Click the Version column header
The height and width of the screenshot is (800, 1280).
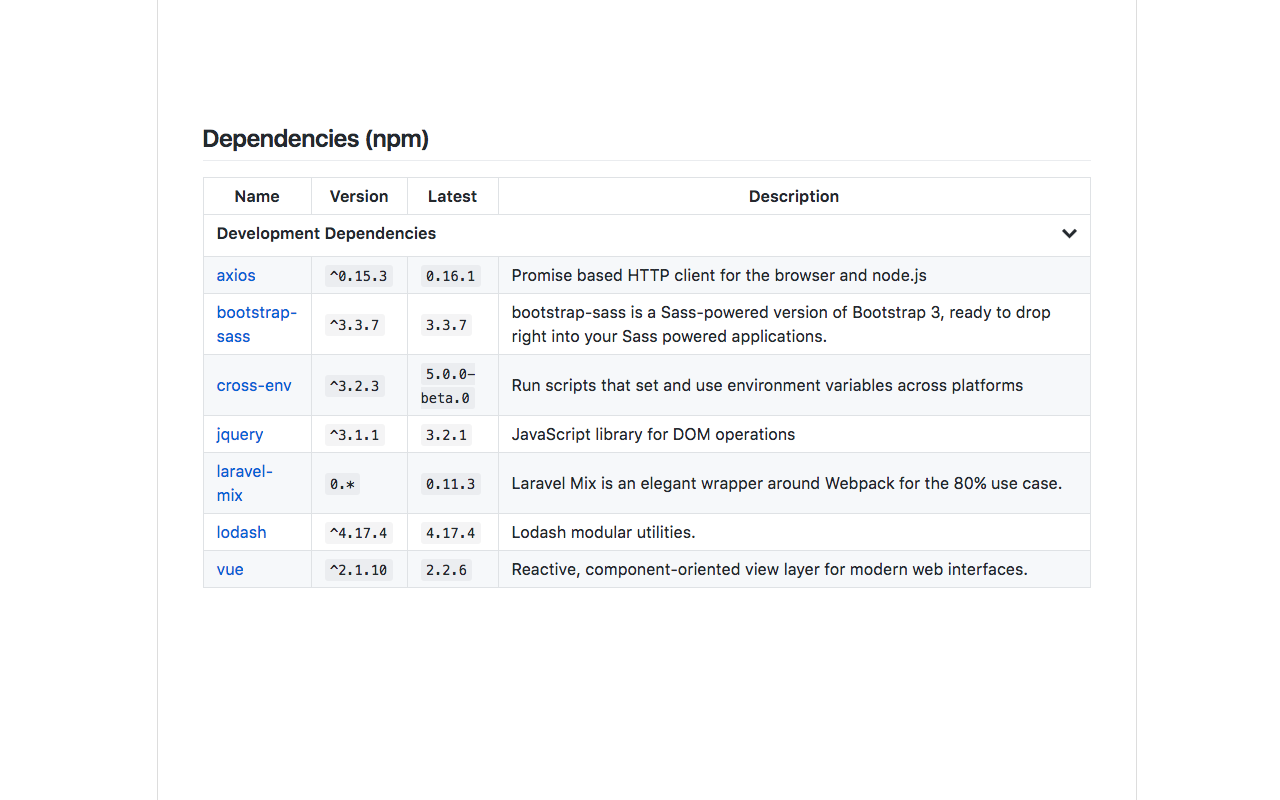click(359, 196)
